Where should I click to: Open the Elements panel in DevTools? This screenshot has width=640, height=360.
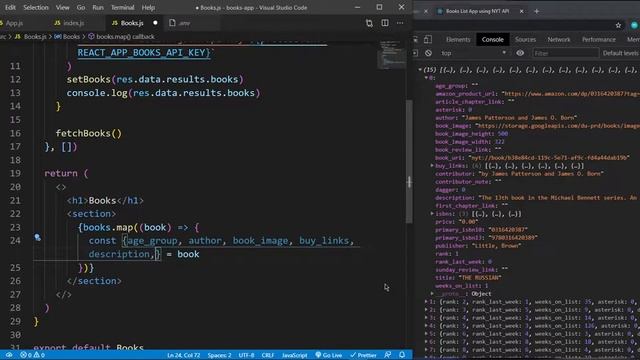coord(458,40)
